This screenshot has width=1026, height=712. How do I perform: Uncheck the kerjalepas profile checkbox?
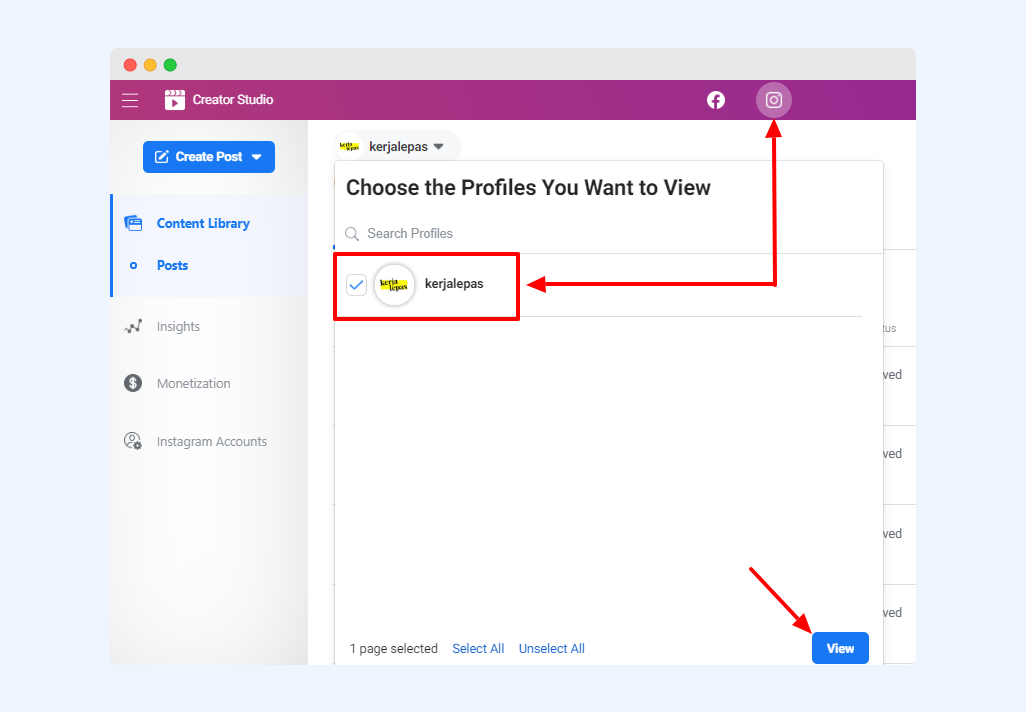pos(357,285)
